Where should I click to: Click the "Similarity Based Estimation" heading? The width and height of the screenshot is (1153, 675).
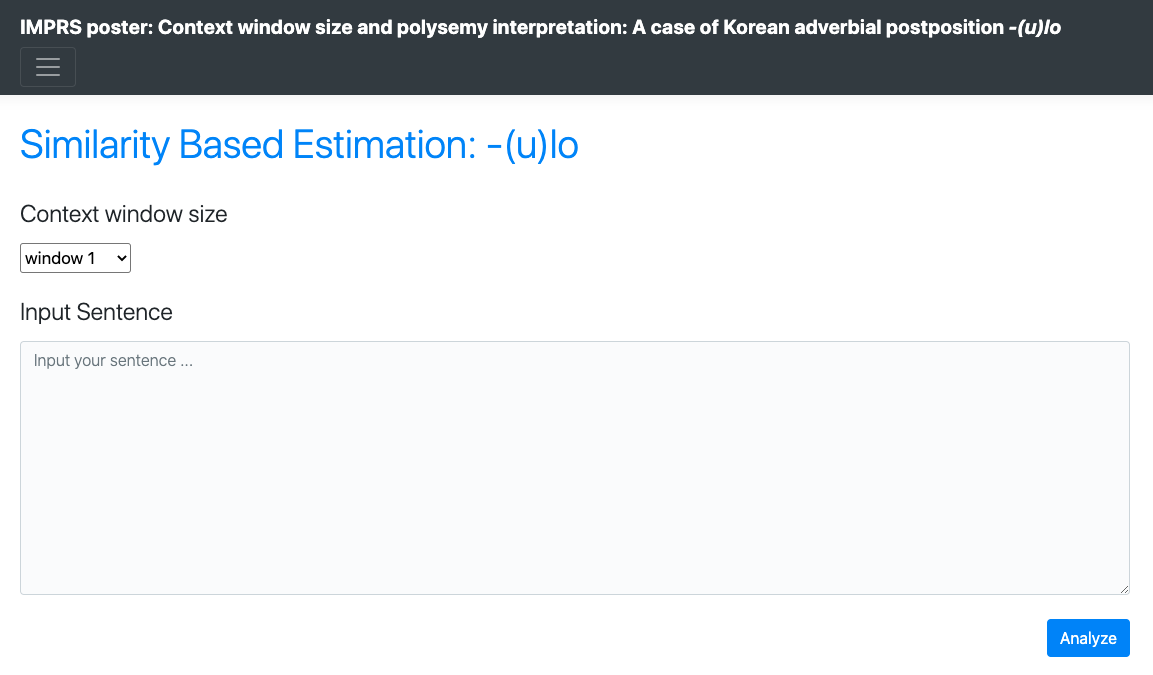tap(245, 146)
